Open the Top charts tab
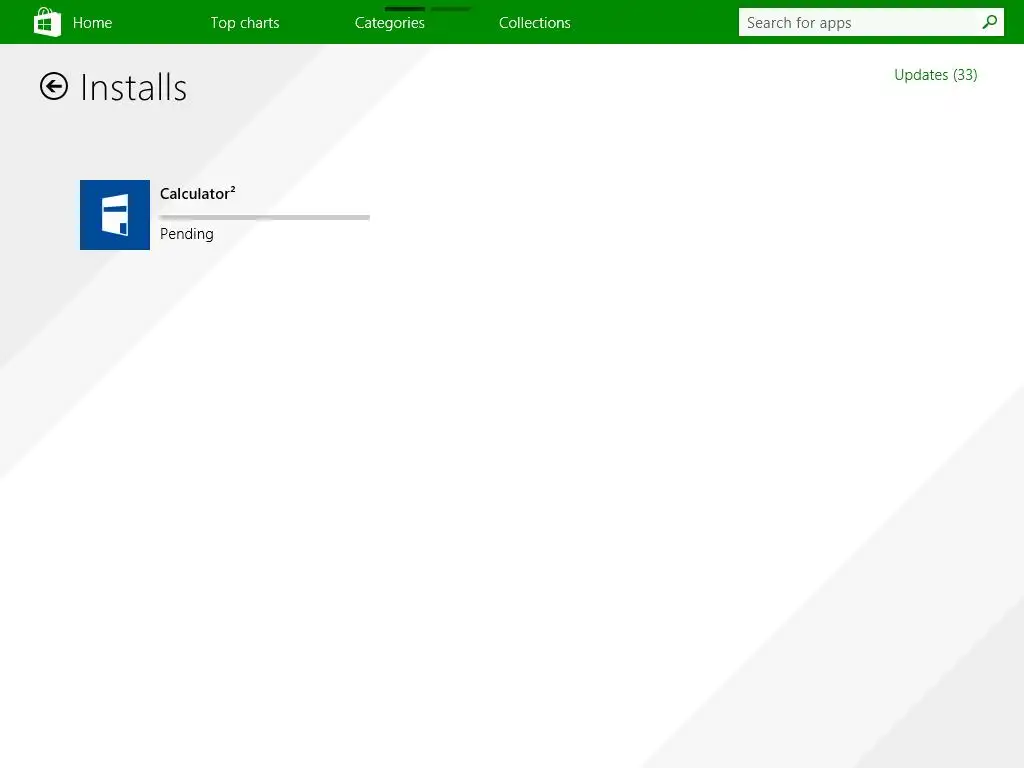The height and width of the screenshot is (768, 1024). tap(245, 23)
